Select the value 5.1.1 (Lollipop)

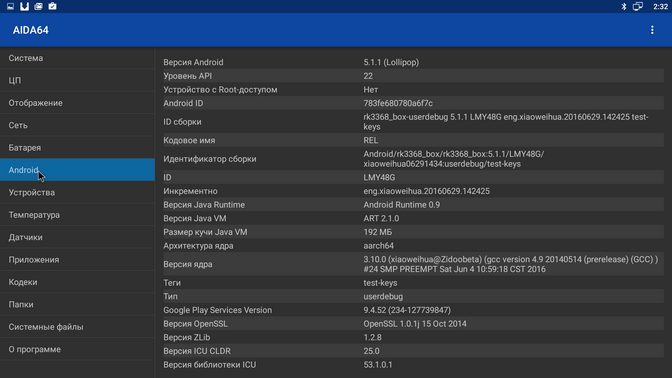[391, 62]
